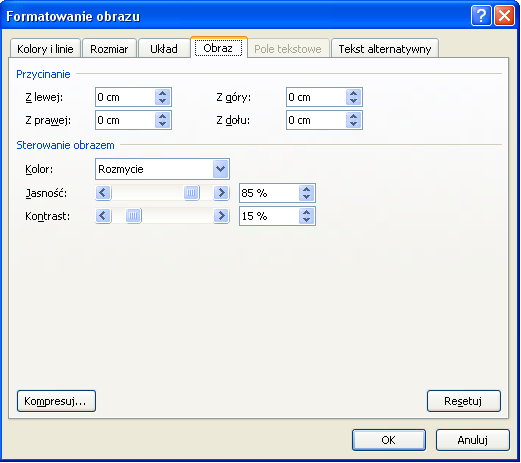Screen dimensions: 521x463
Task: Decrease the 15 % contrast value spinner
Action: [x=307, y=220]
